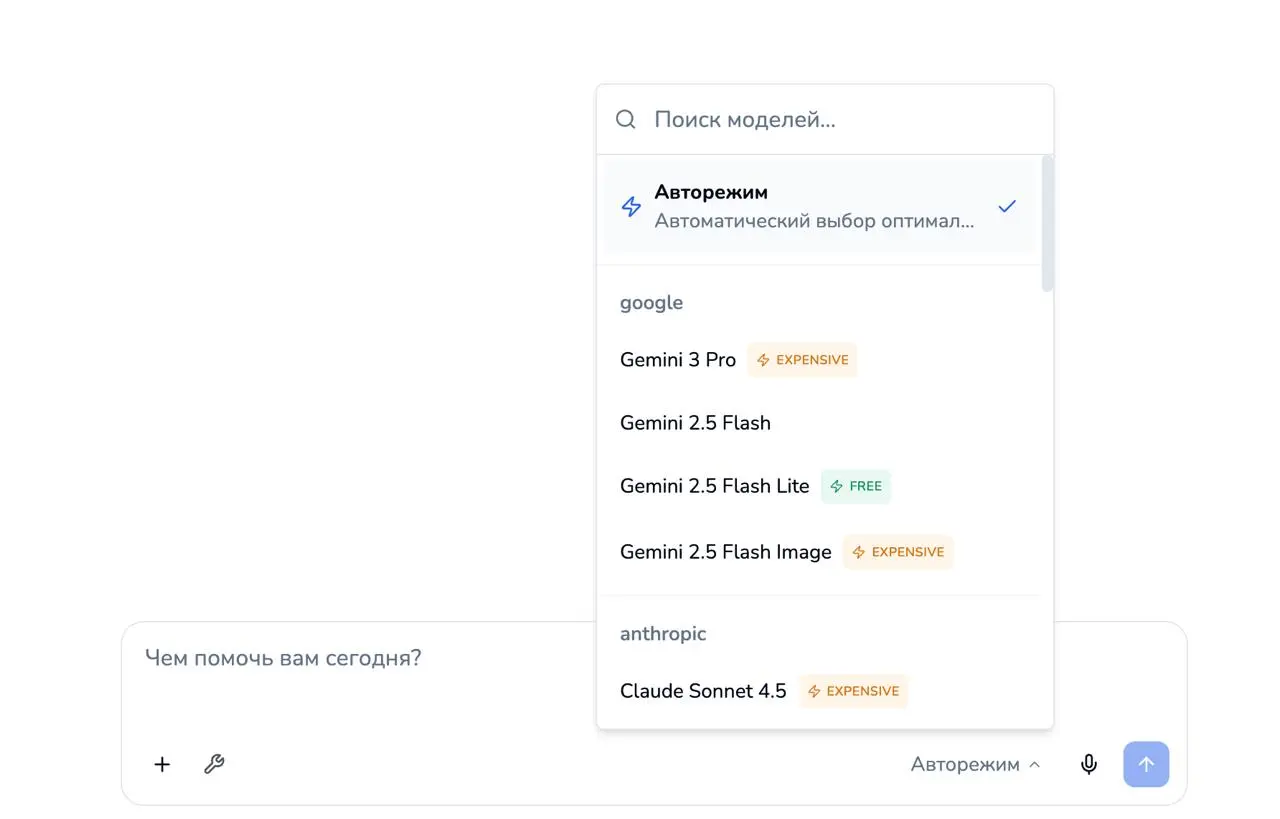Select Claude Sonnet 4.5 model
The image size is (1280, 819).
tap(819, 691)
